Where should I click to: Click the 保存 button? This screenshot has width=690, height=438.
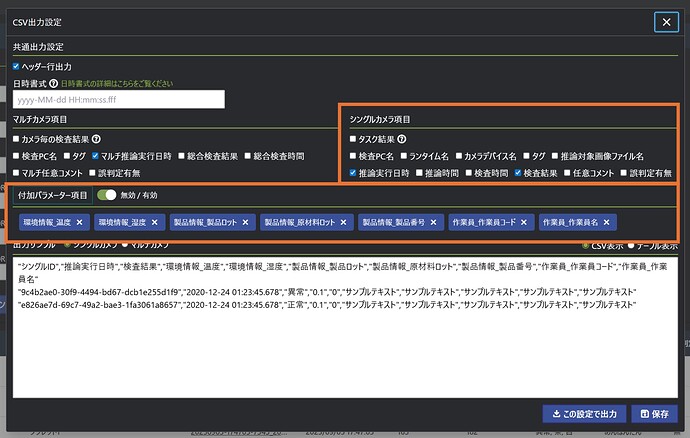click(x=654, y=414)
